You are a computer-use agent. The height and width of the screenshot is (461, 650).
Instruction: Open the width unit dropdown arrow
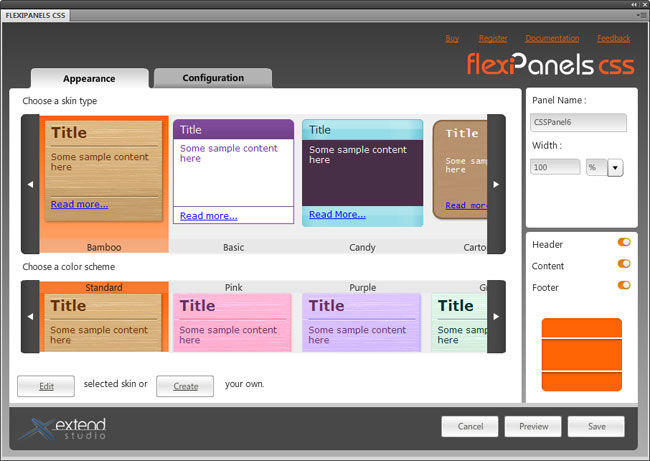tap(615, 168)
